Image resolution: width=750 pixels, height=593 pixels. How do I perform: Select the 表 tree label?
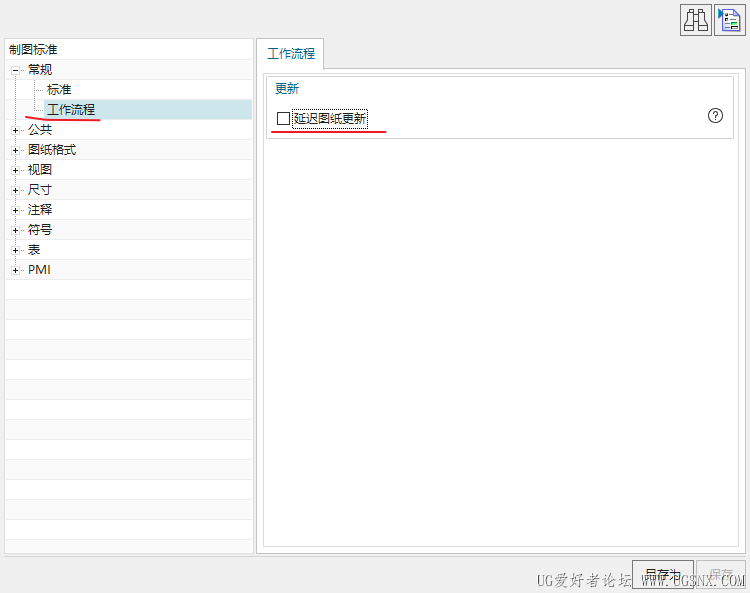point(34,250)
